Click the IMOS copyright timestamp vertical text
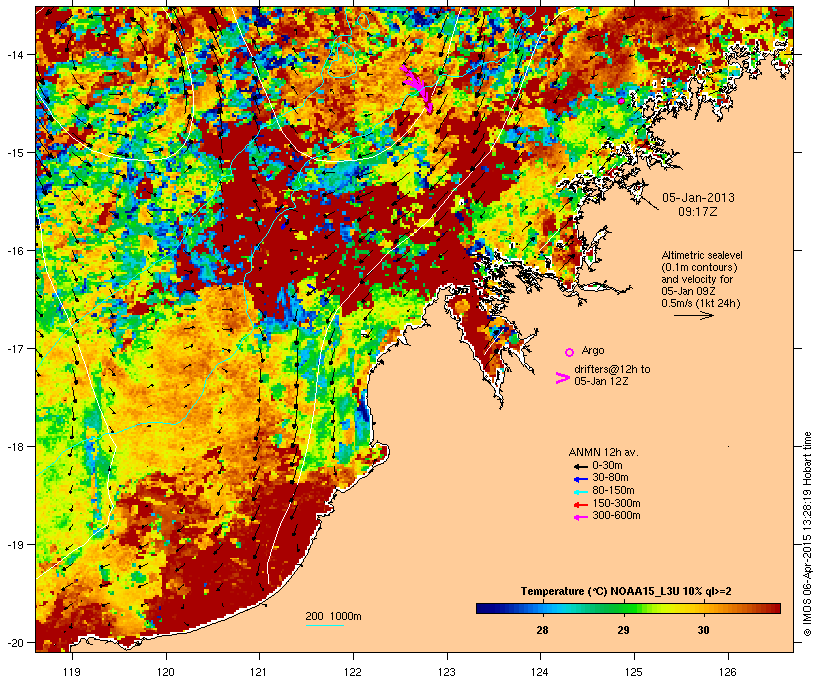820x680 pixels. (x=807, y=534)
